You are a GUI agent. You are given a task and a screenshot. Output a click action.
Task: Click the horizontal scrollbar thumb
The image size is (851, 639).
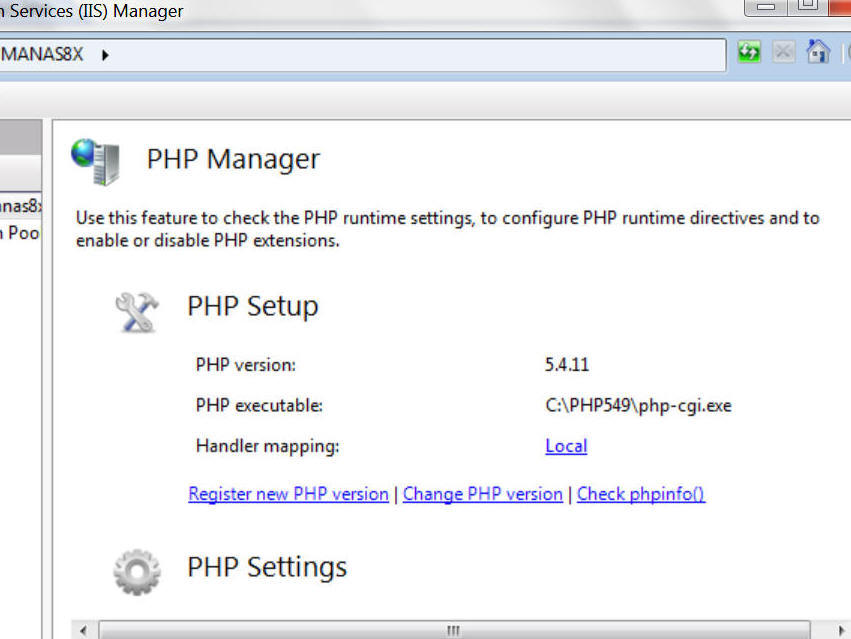click(x=454, y=630)
